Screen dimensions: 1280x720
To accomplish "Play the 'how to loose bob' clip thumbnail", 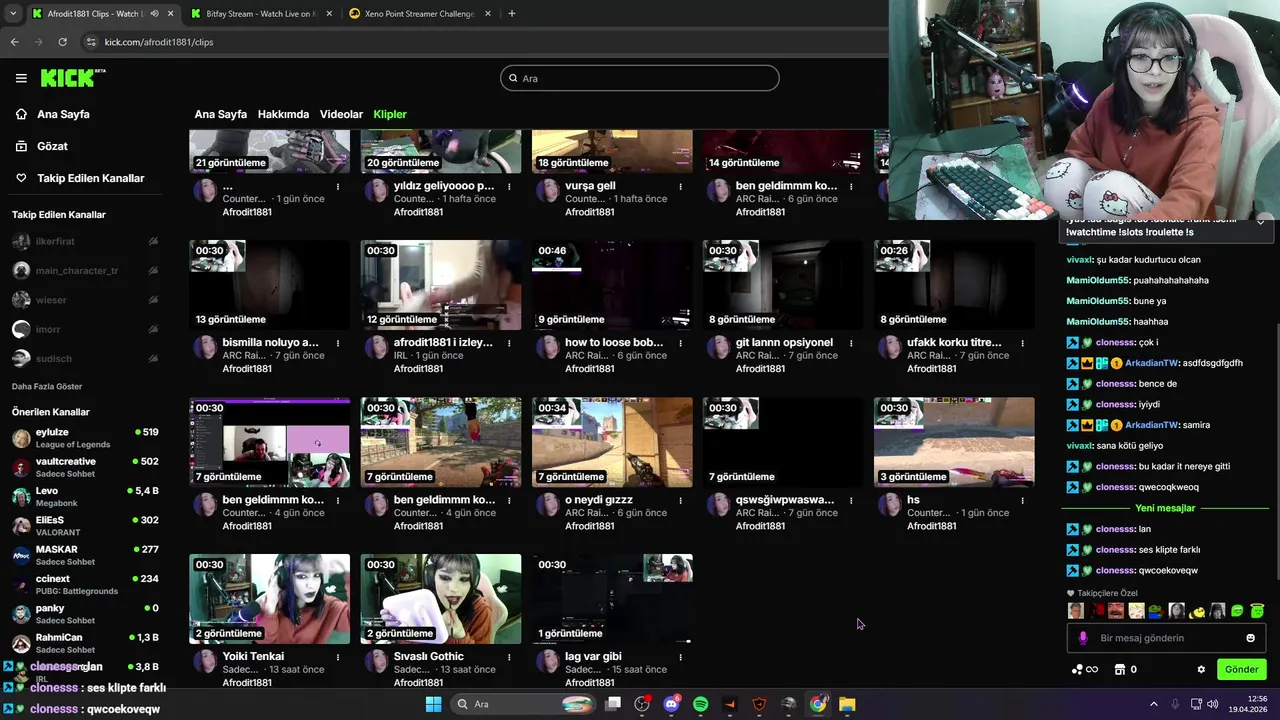I will tap(612, 285).
